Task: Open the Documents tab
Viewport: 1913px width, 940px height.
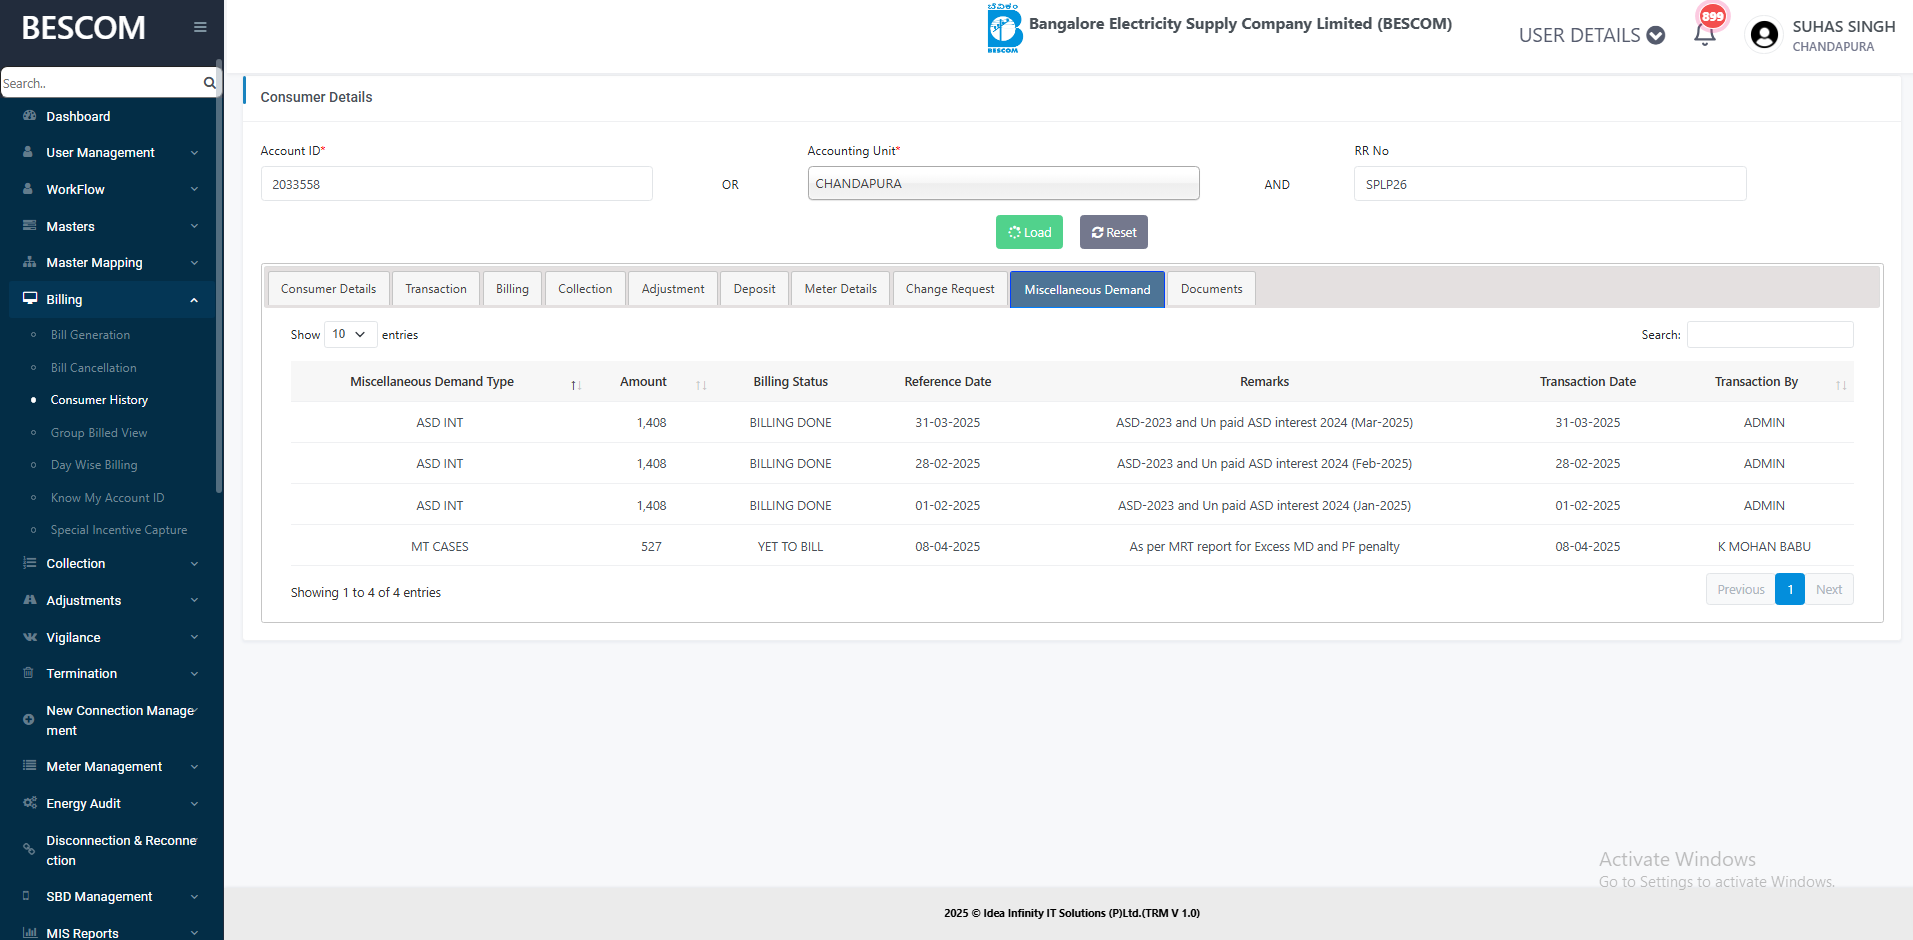Action: 1211,289
